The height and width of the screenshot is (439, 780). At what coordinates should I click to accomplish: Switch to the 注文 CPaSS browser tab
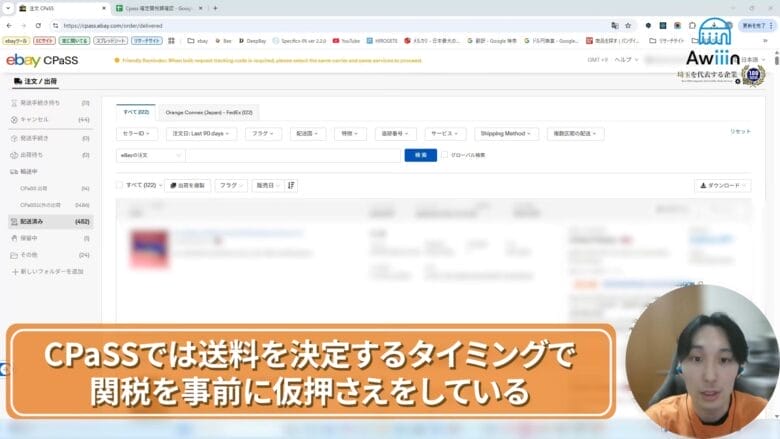pos(62,8)
